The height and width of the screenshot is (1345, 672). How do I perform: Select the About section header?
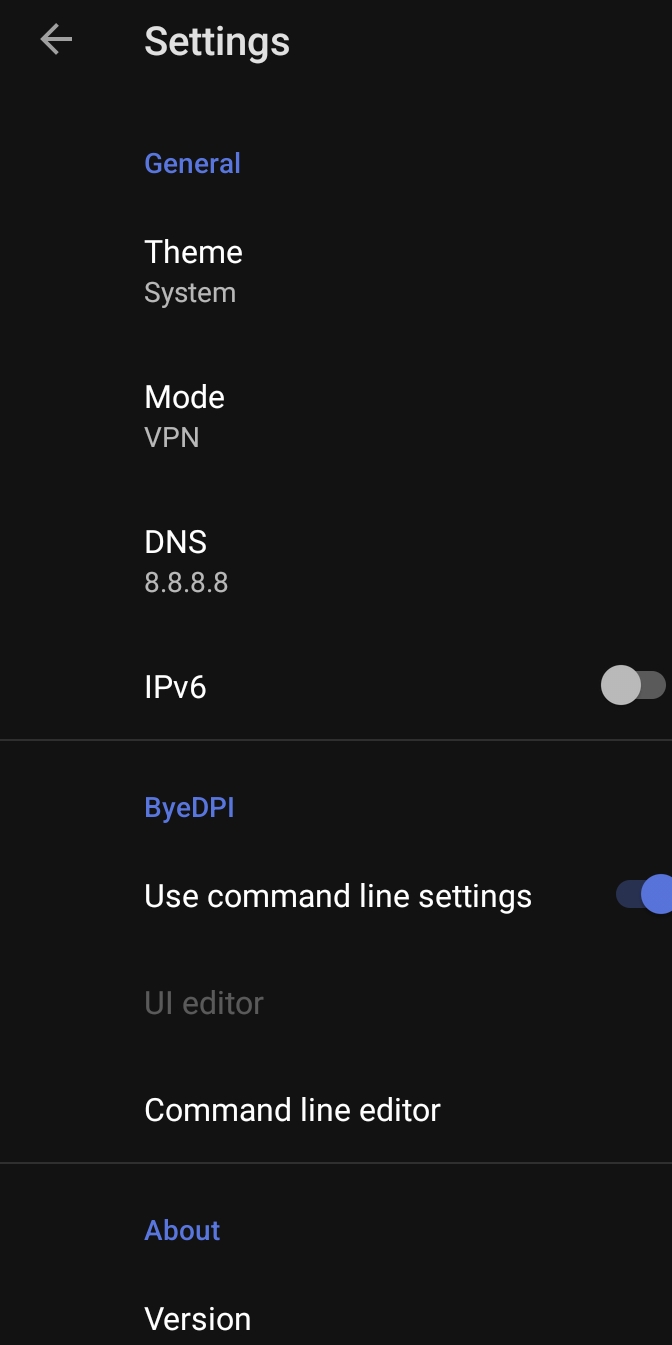182,1230
